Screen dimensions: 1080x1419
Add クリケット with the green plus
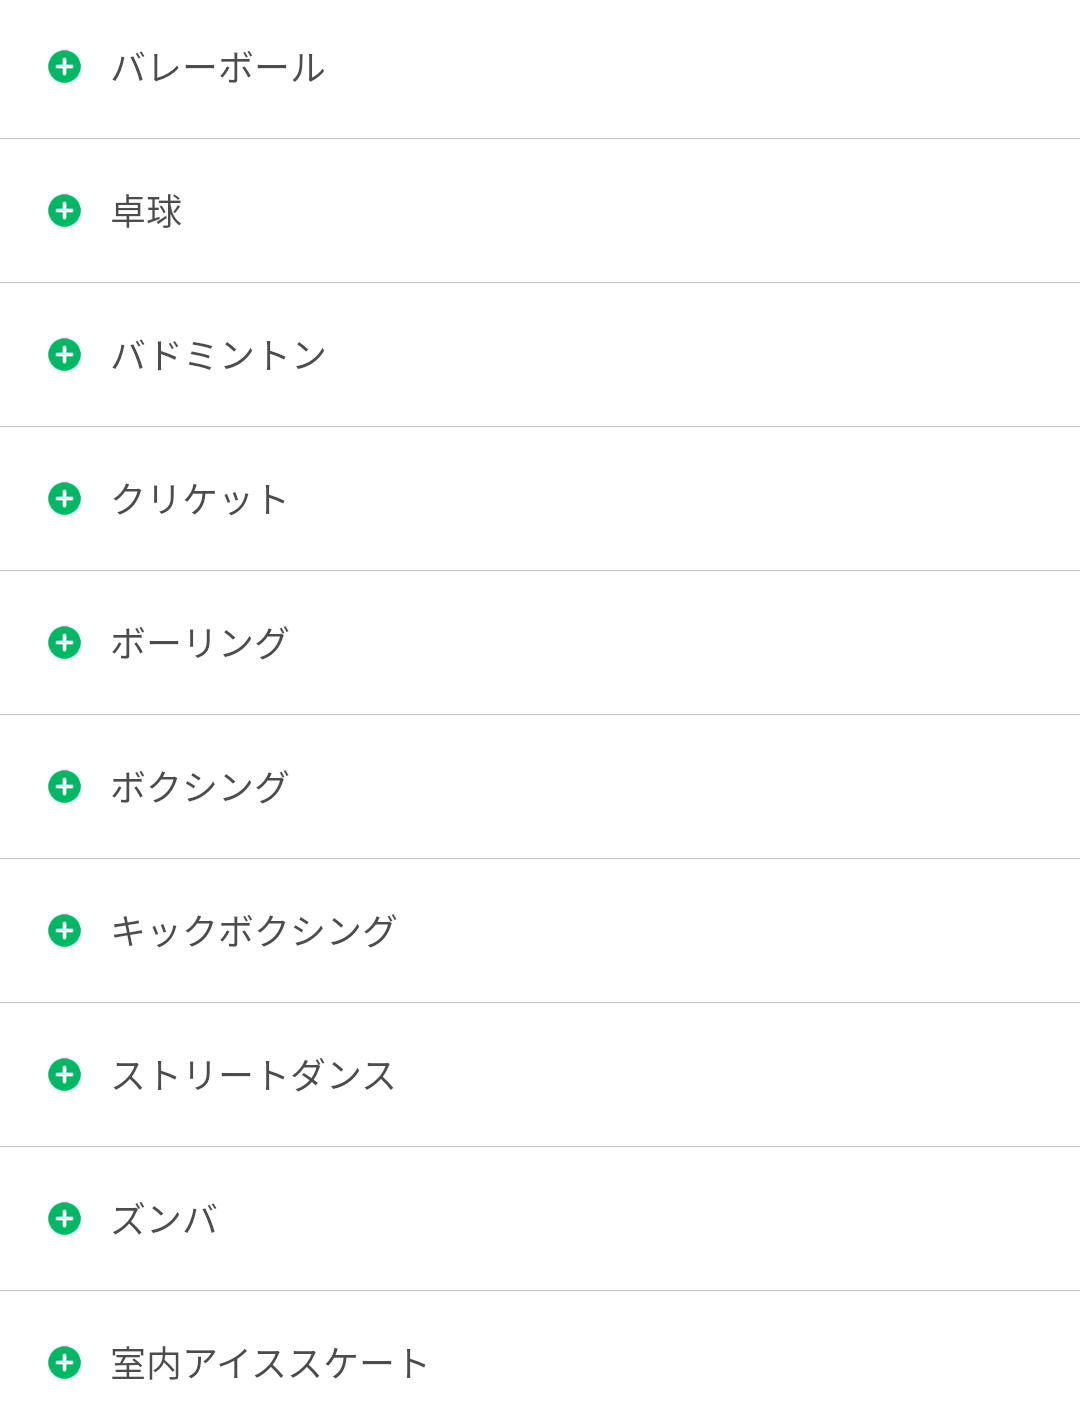tap(64, 499)
